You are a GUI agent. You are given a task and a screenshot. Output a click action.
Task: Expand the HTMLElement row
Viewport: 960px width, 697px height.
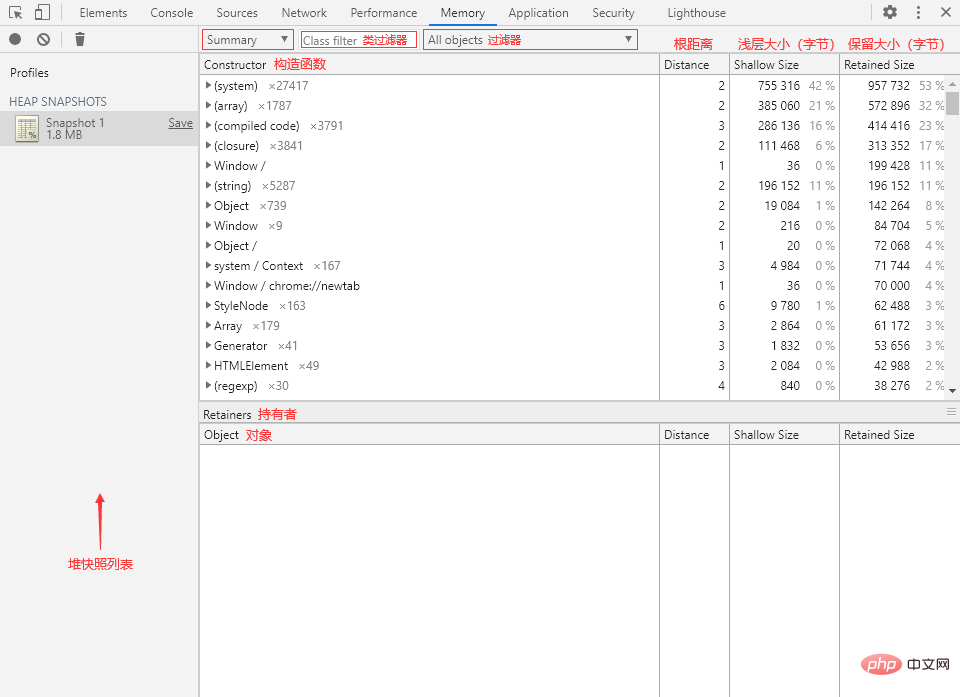pyautogui.click(x=208, y=366)
